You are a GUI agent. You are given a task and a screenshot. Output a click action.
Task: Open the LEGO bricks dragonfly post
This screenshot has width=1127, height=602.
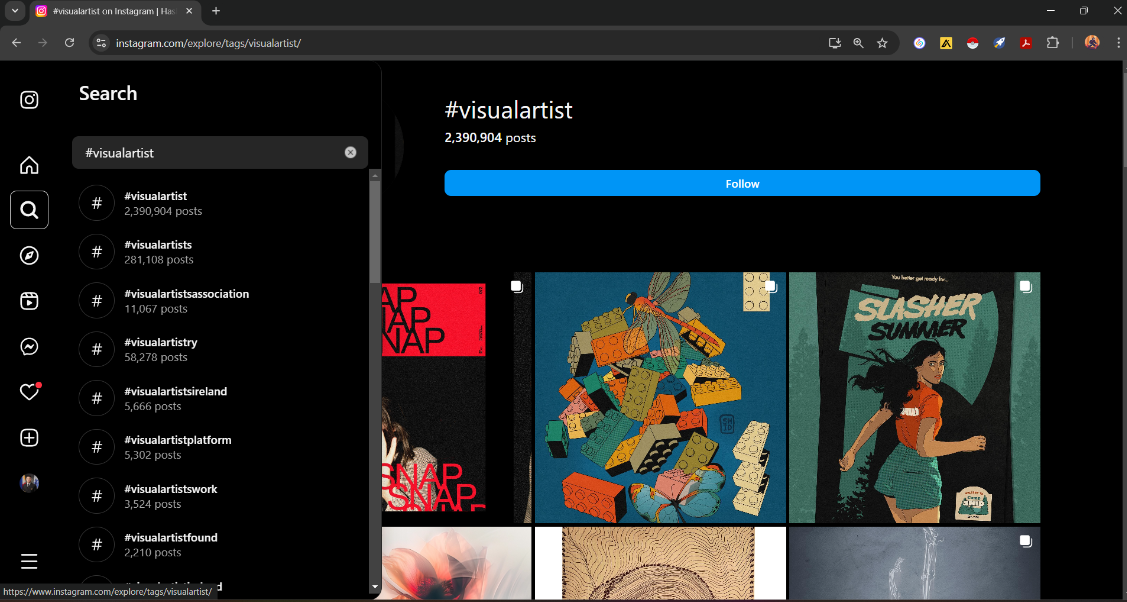pos(660,397)
